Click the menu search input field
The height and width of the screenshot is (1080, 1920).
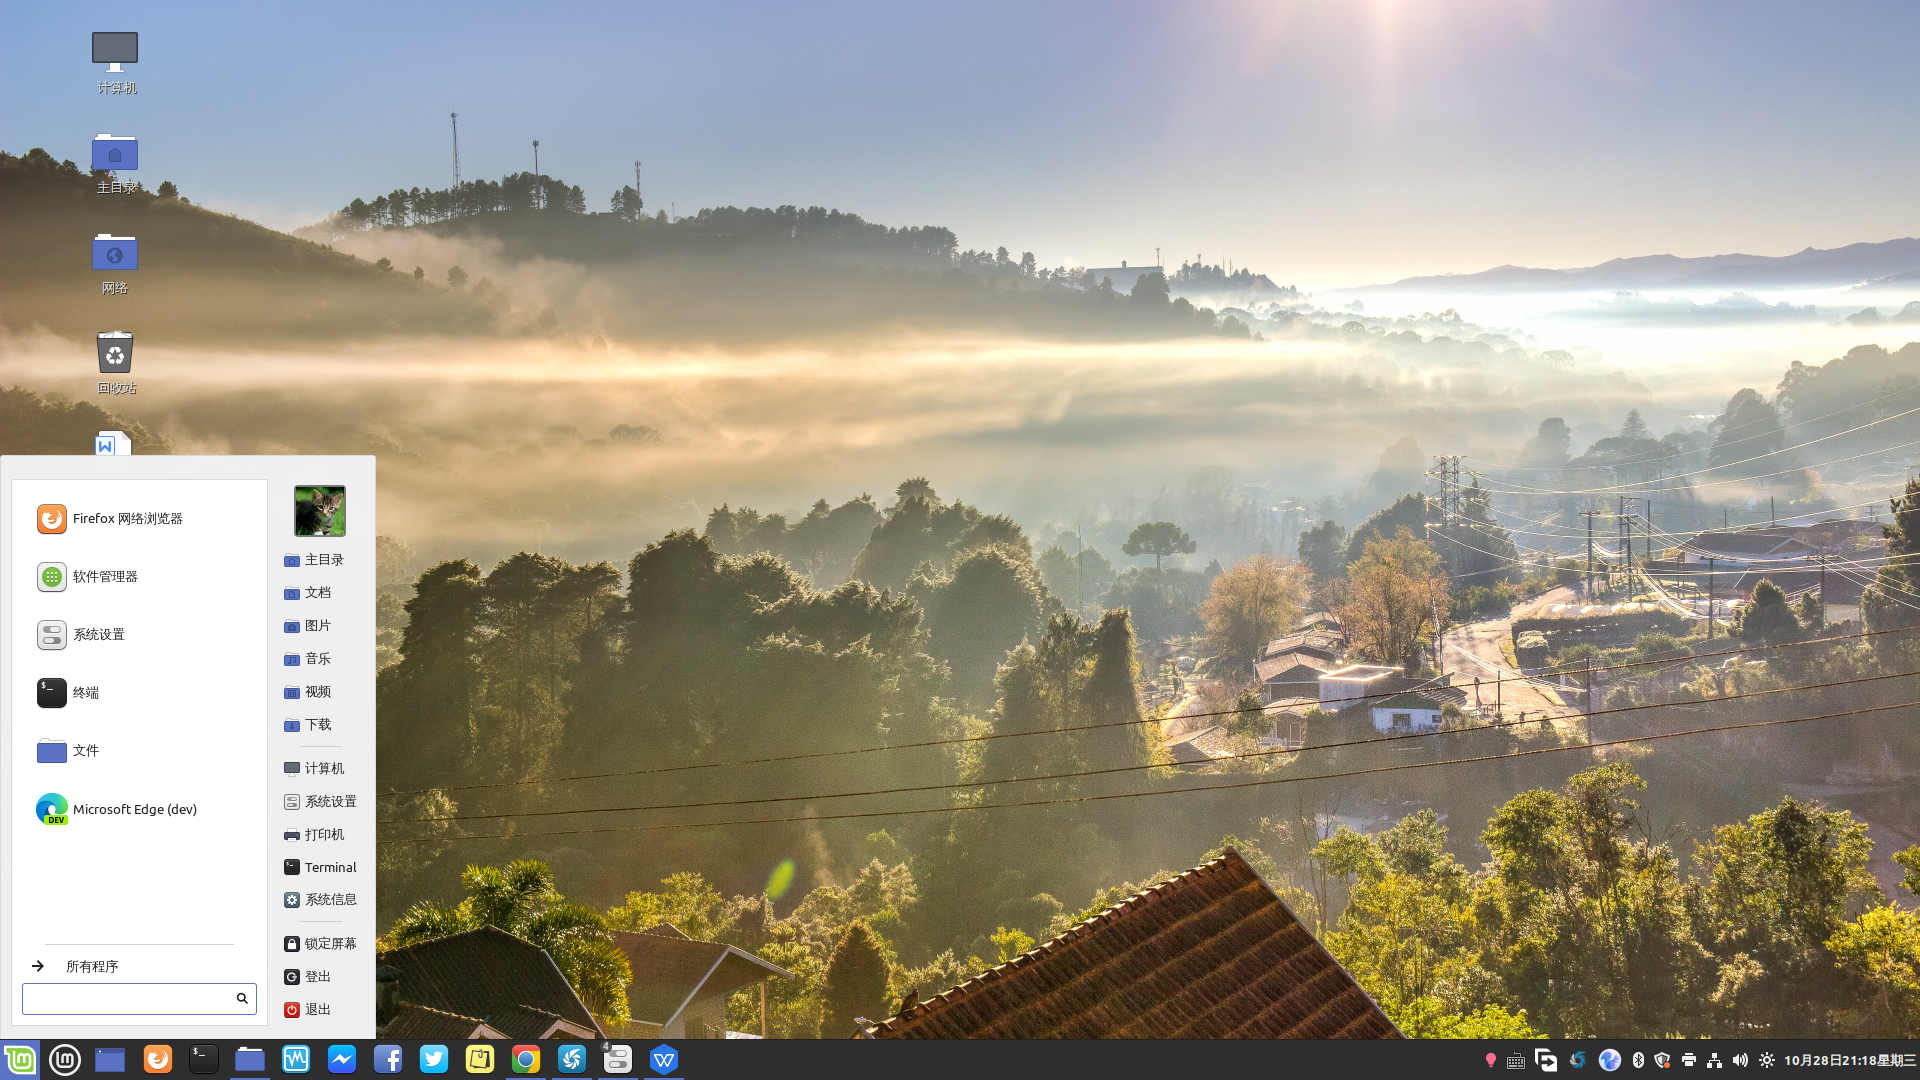pos(139,998)
